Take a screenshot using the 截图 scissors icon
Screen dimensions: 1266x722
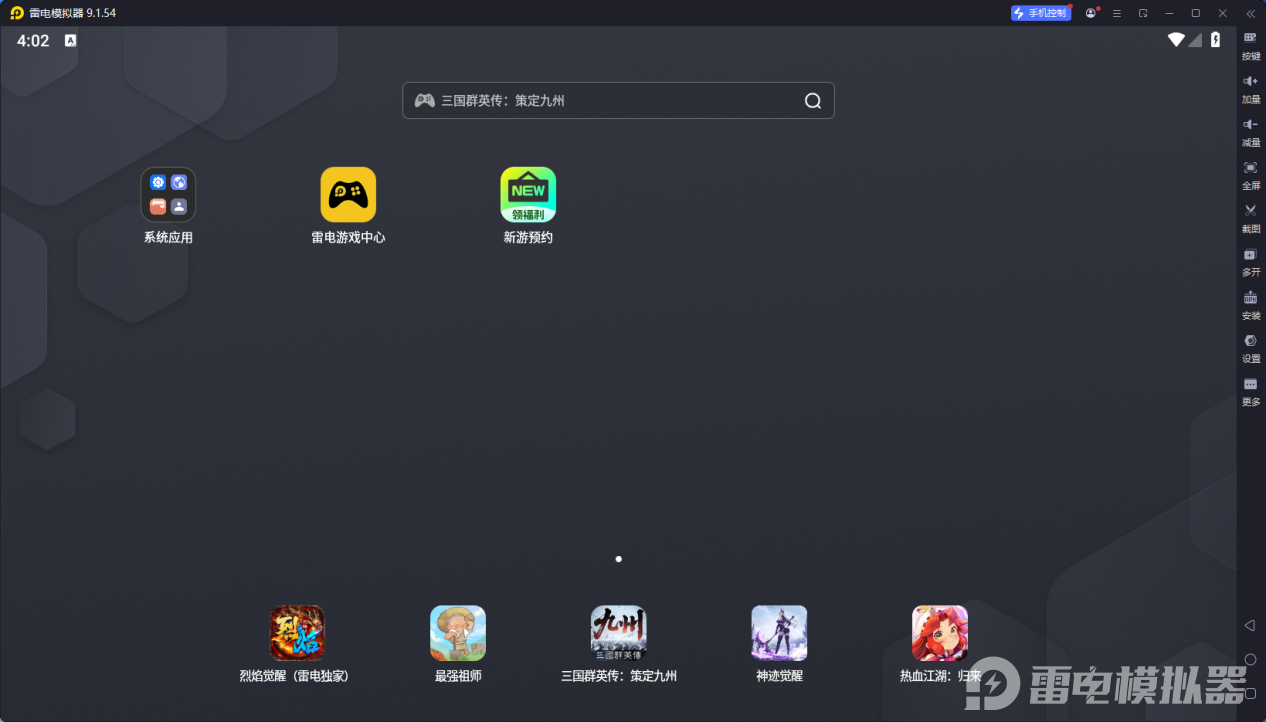click(x=1250, y=217)
